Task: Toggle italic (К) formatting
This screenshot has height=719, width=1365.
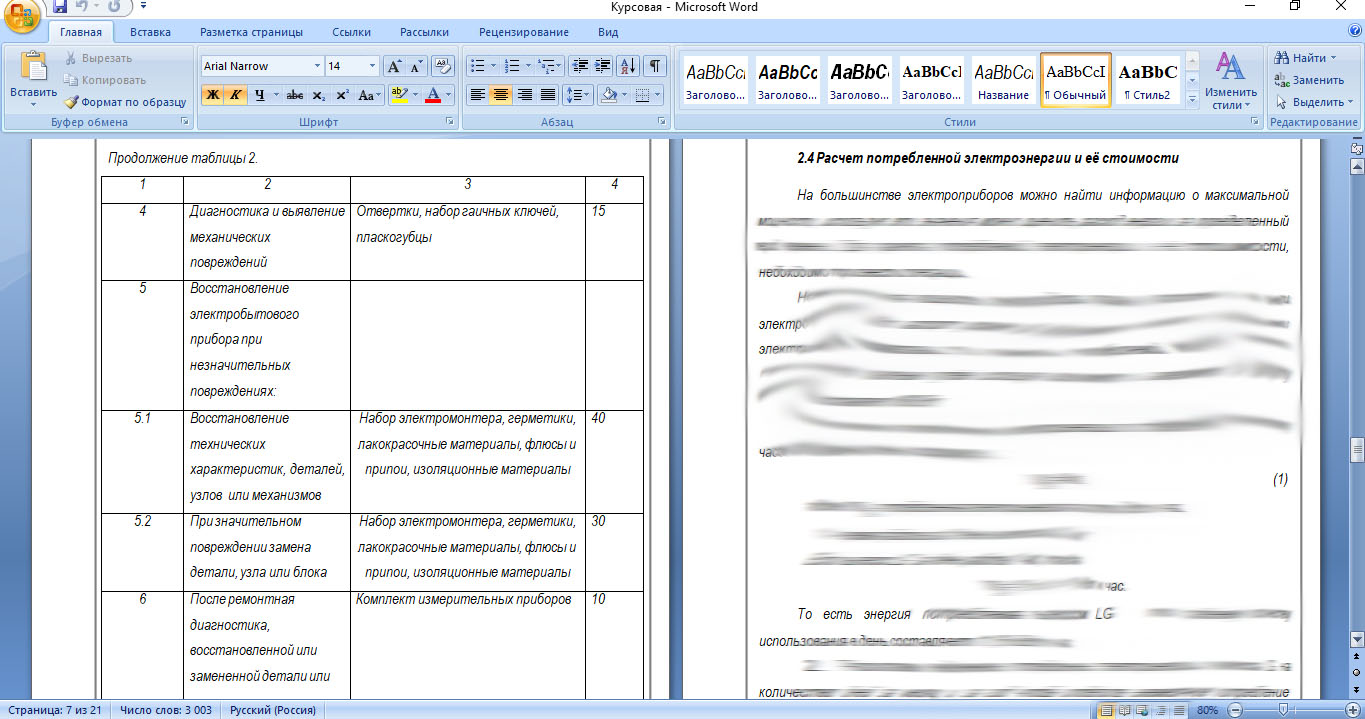Action: [235, 95]
